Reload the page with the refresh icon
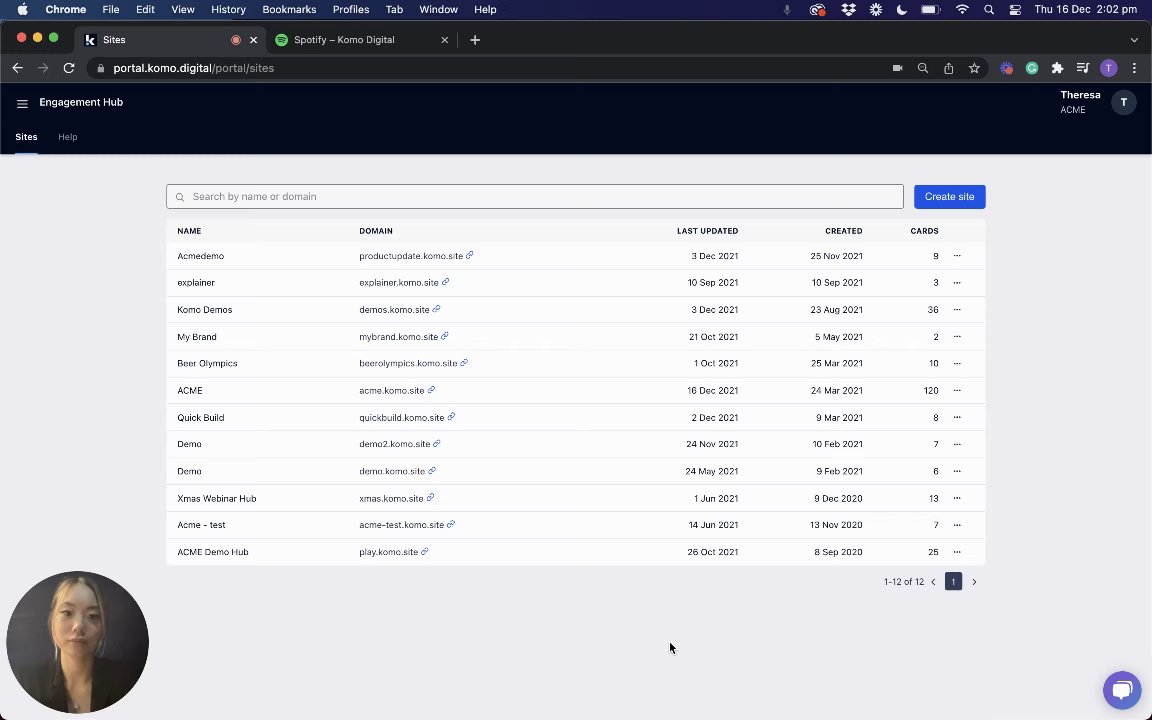The image size is (1152, 720). (x=69, y=68)
